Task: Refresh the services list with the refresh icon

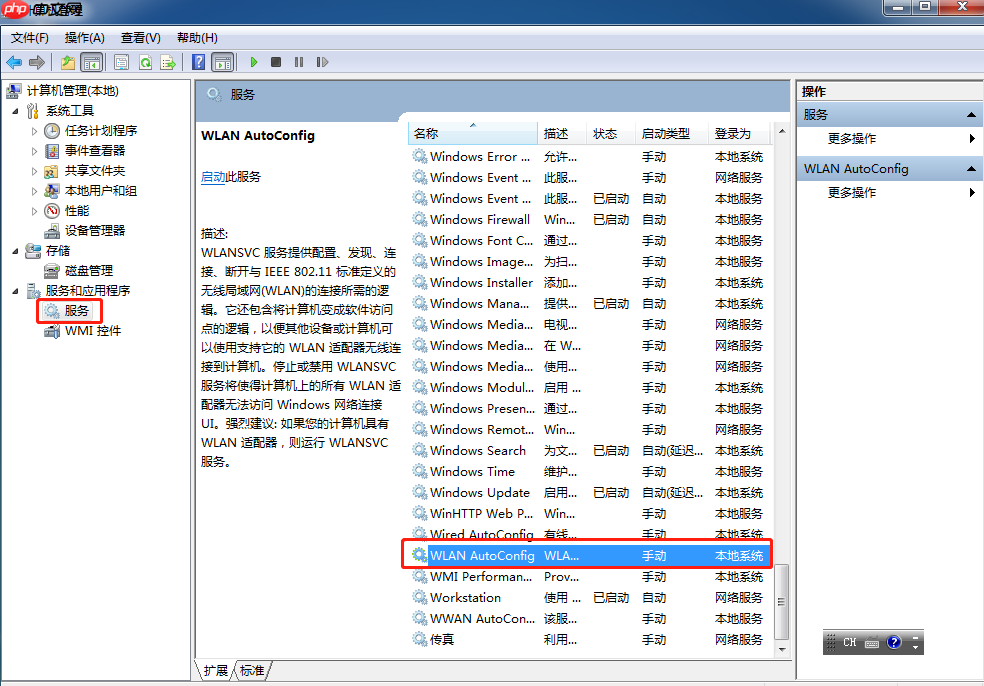Action: click(x=145, y=61)
